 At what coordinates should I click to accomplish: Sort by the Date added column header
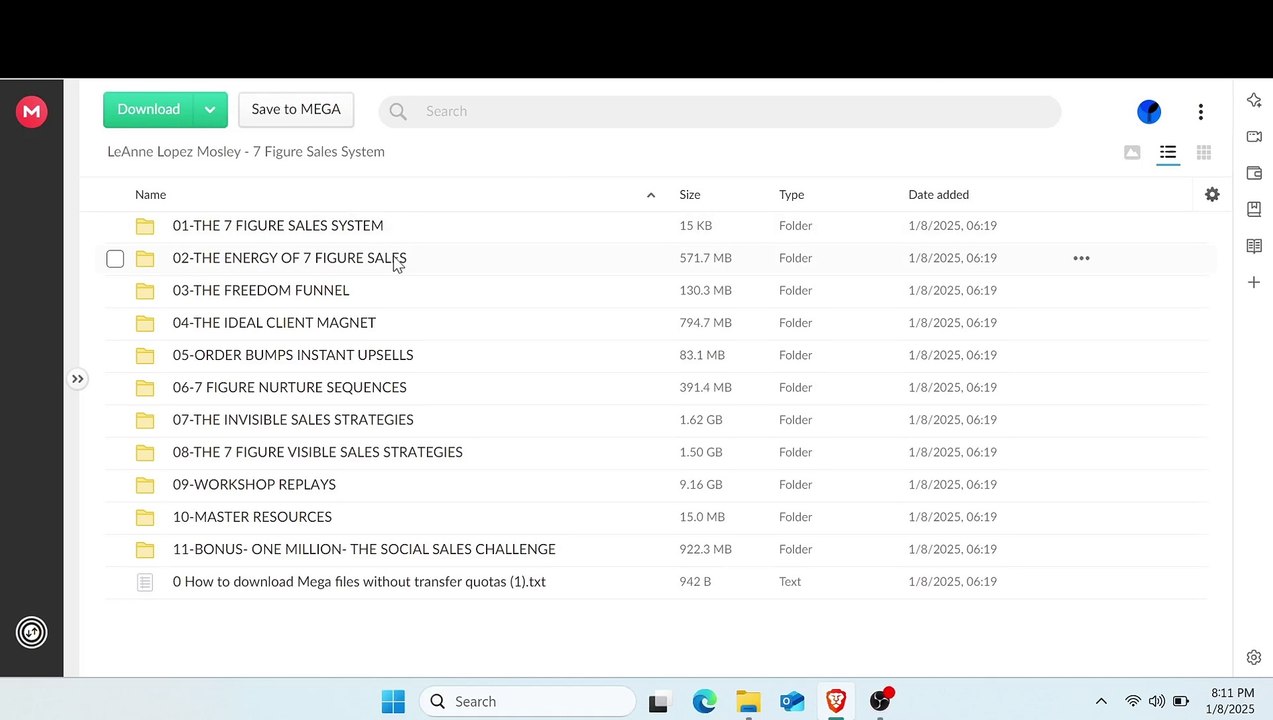coord(938,195)
